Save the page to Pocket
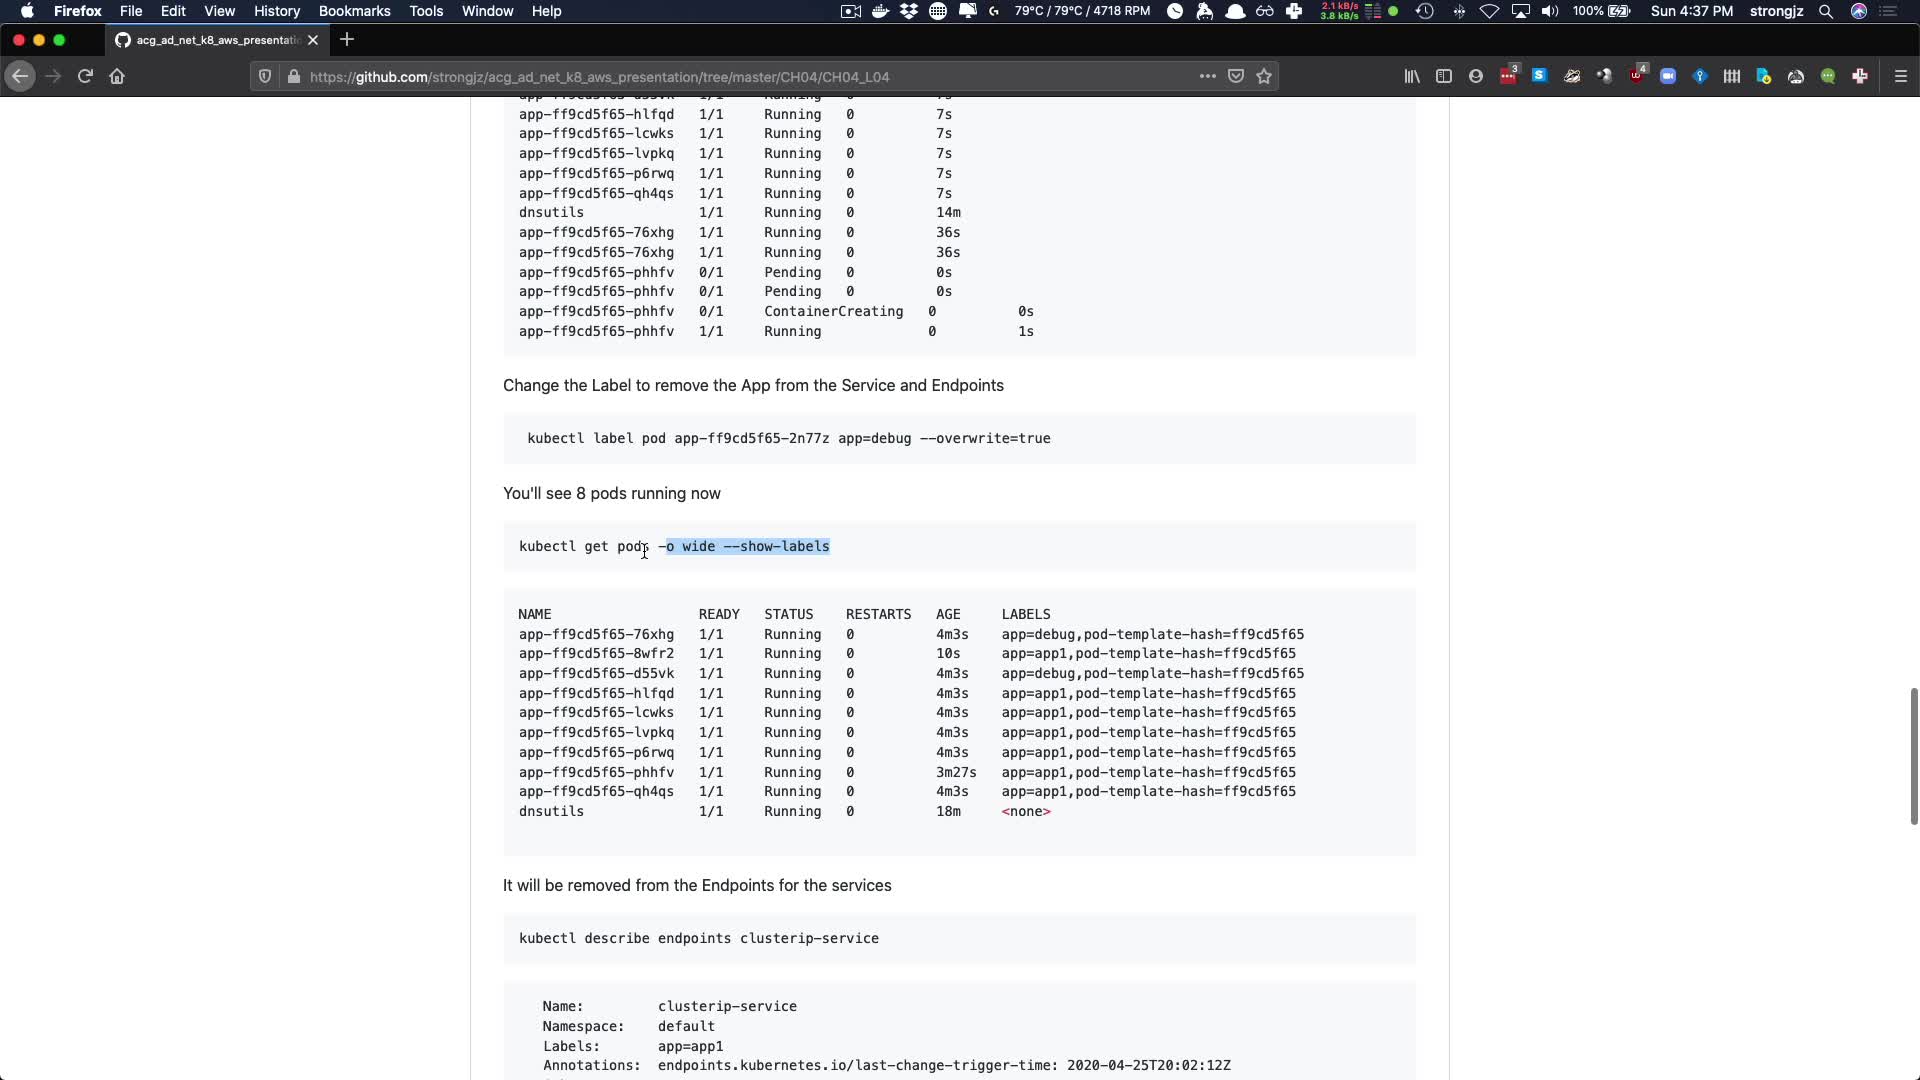Screen dimensions: 1920x1080 1236,76
